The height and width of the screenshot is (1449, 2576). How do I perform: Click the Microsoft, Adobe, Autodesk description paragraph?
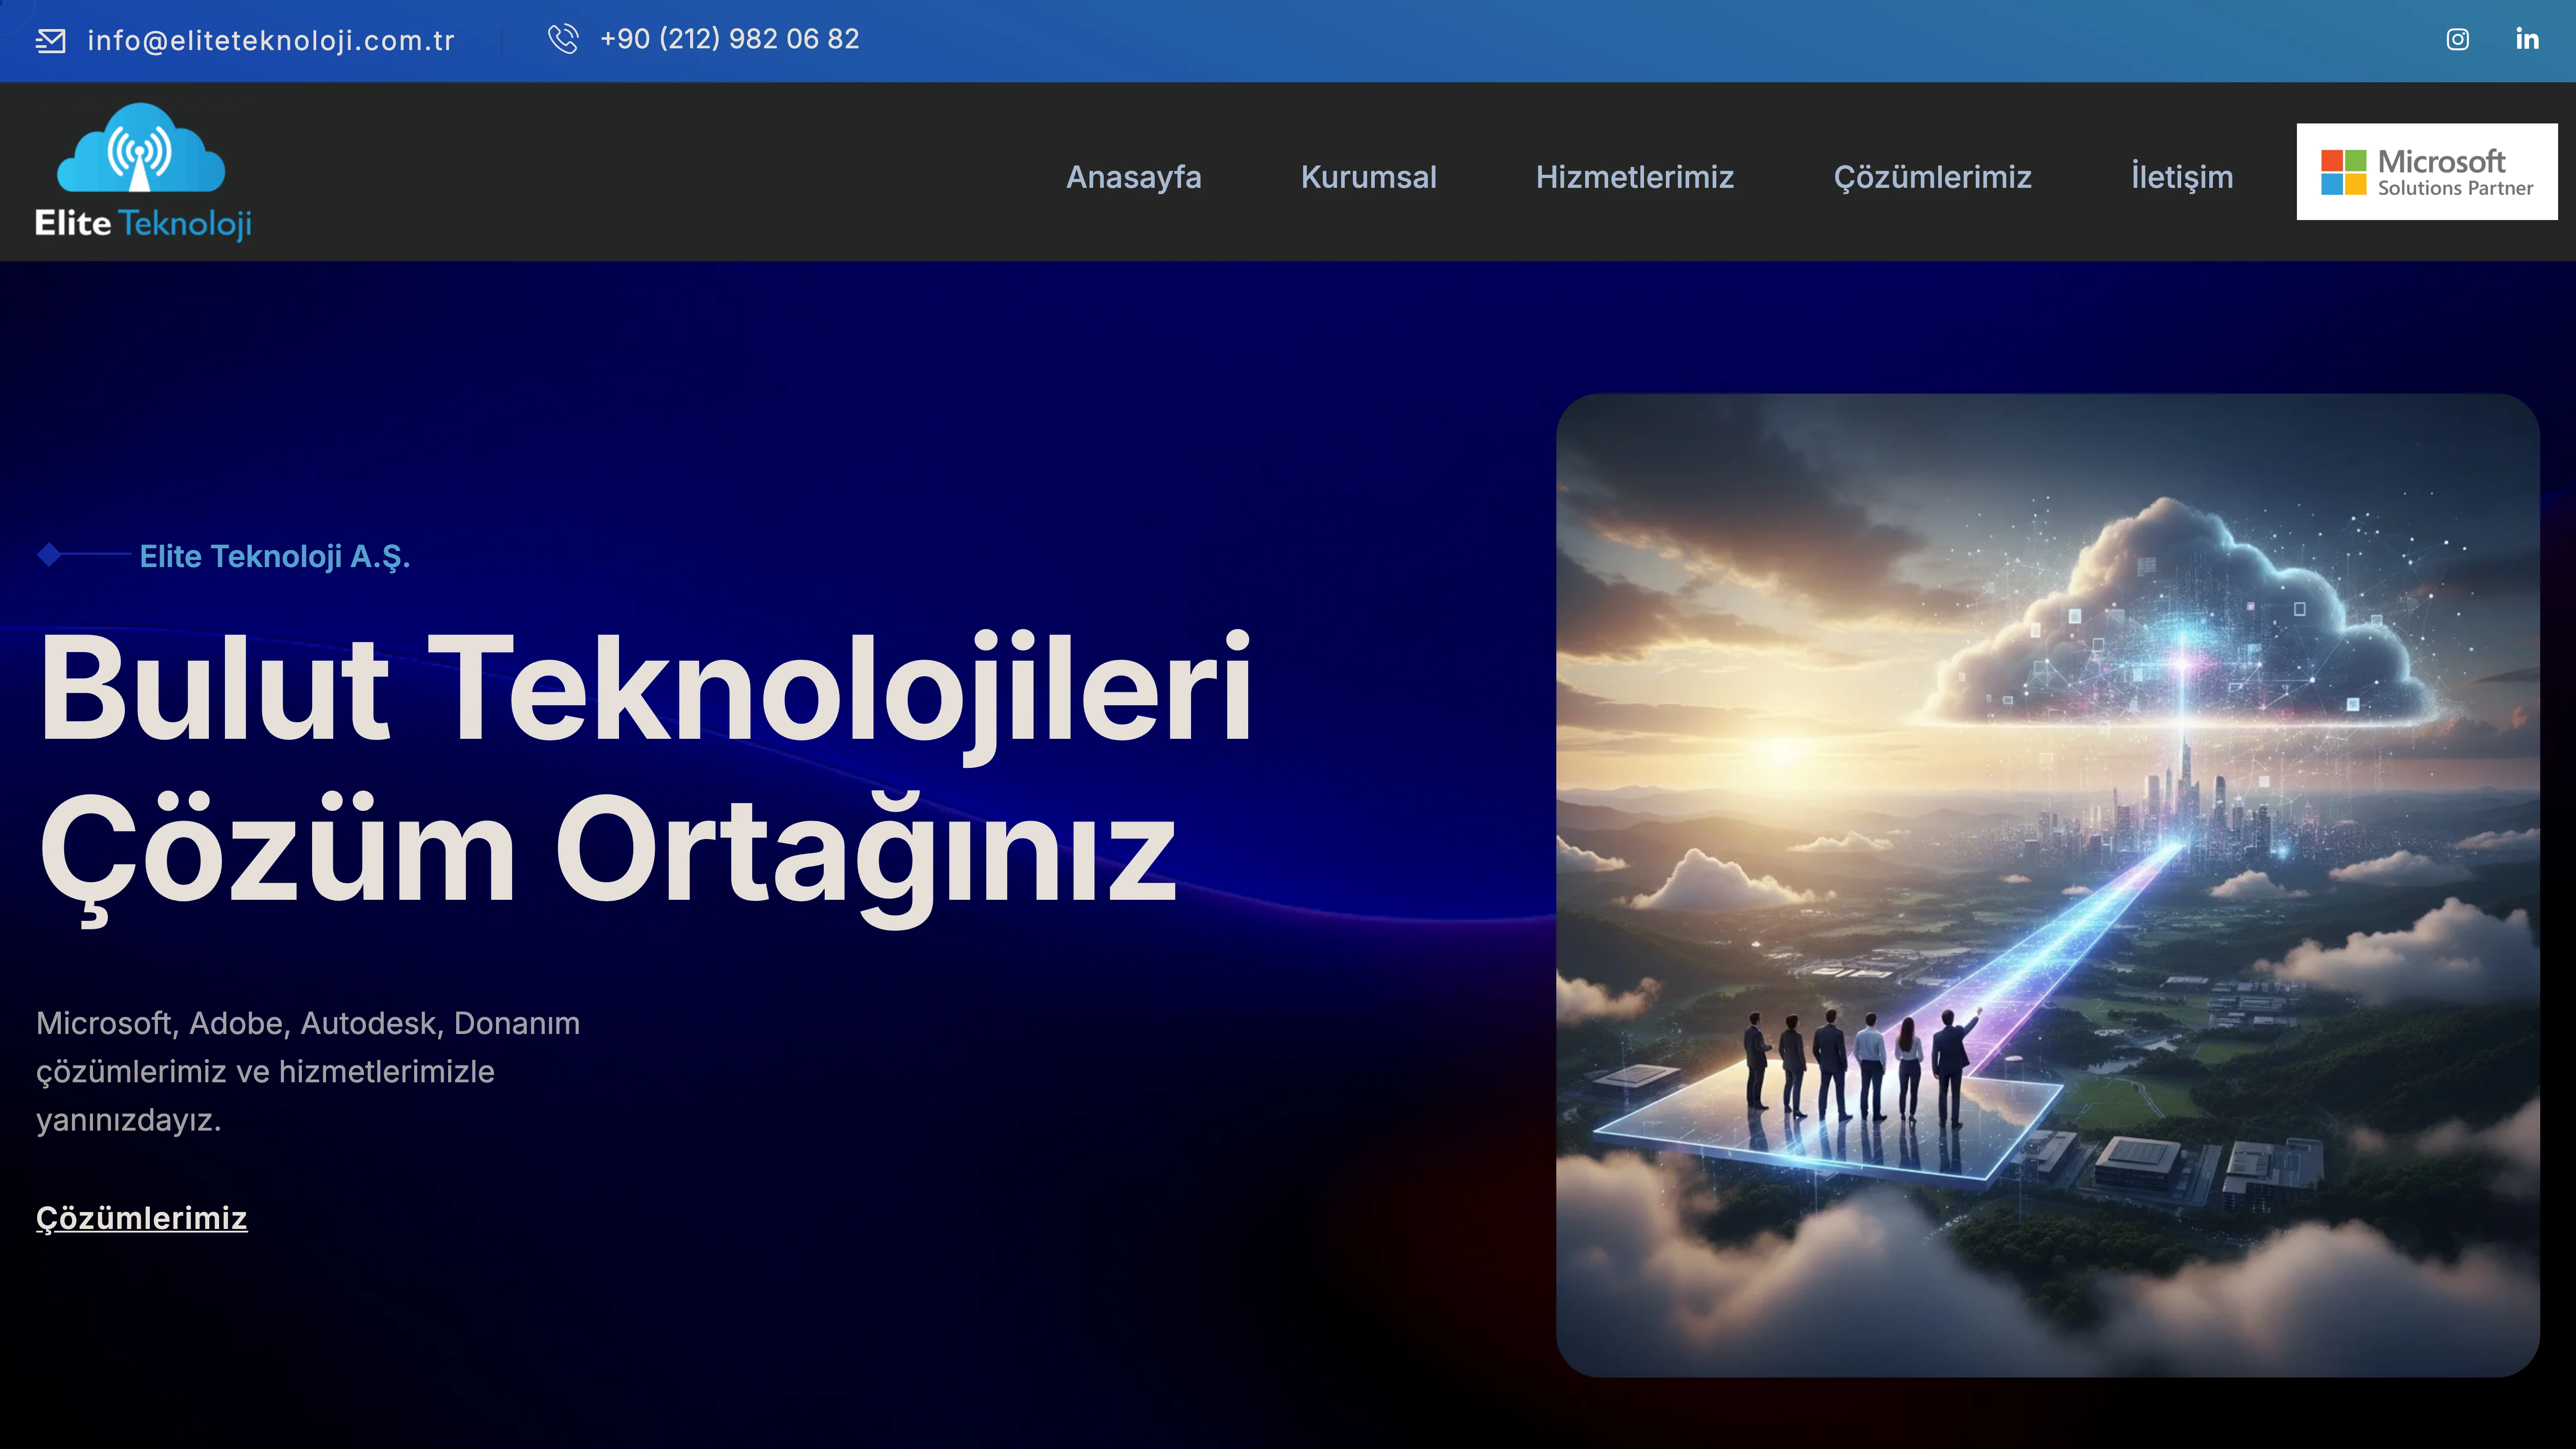click(308, 1071)
